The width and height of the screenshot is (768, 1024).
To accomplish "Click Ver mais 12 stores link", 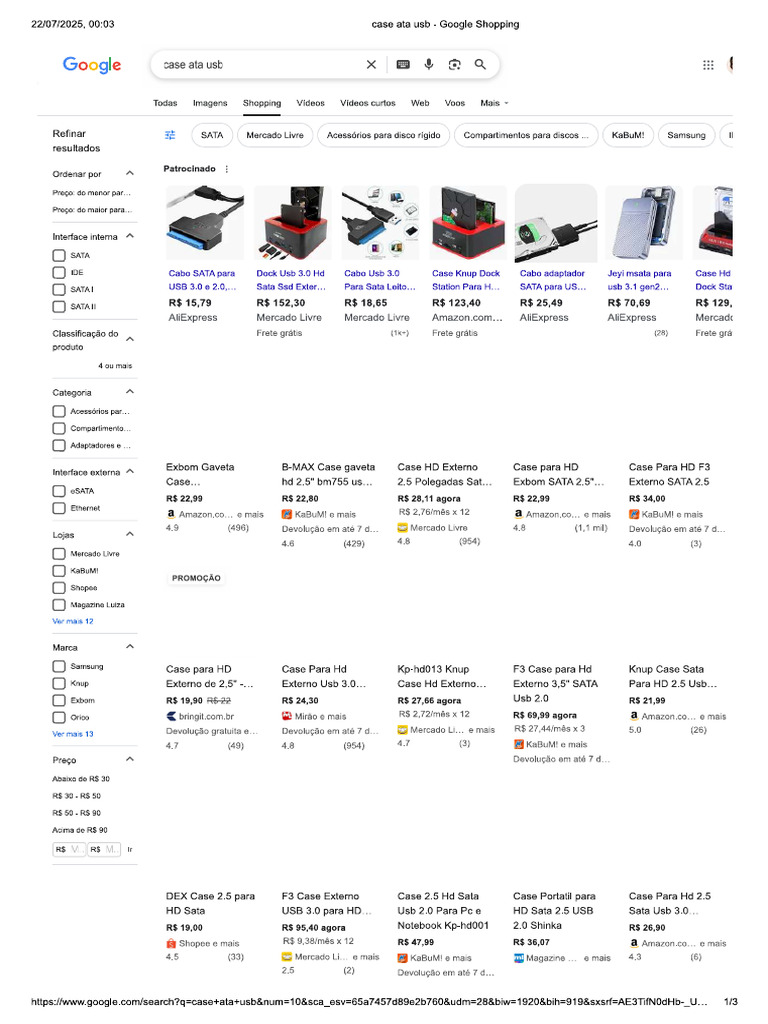I will 72,622.
